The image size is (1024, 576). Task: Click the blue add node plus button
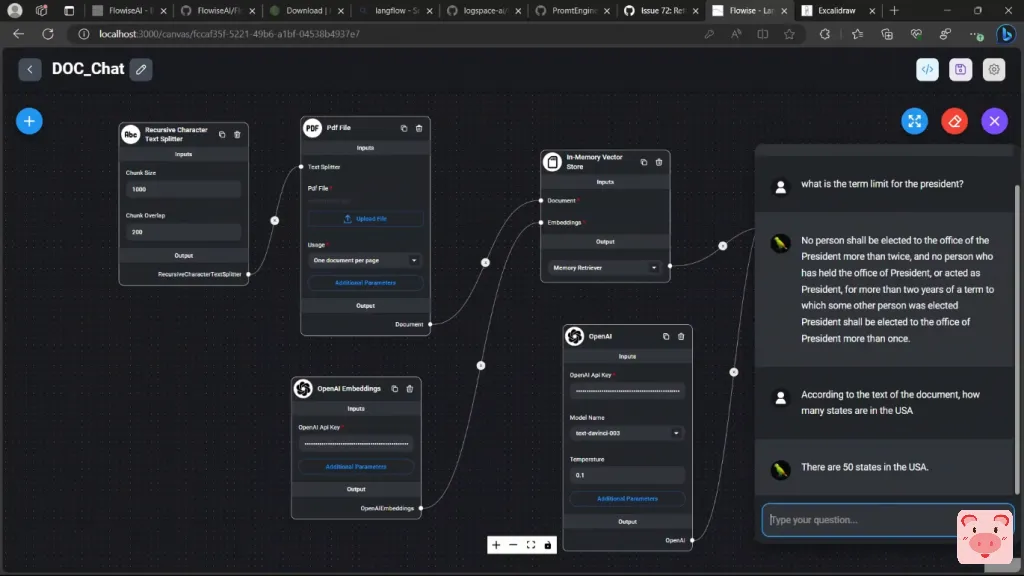(x=29, y=121)
